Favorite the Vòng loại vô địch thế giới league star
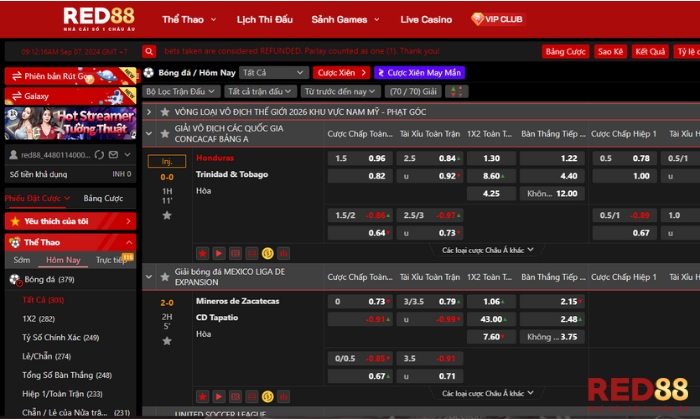The image size is (700, 420). [165, 112]
